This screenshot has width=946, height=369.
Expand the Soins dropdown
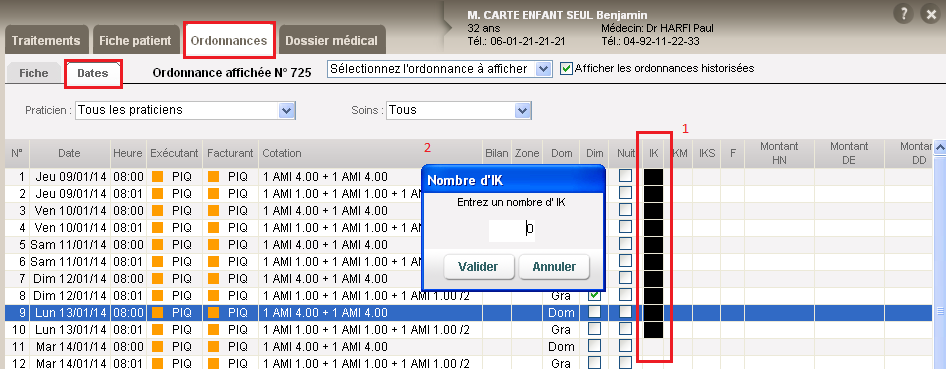point(459,110)
